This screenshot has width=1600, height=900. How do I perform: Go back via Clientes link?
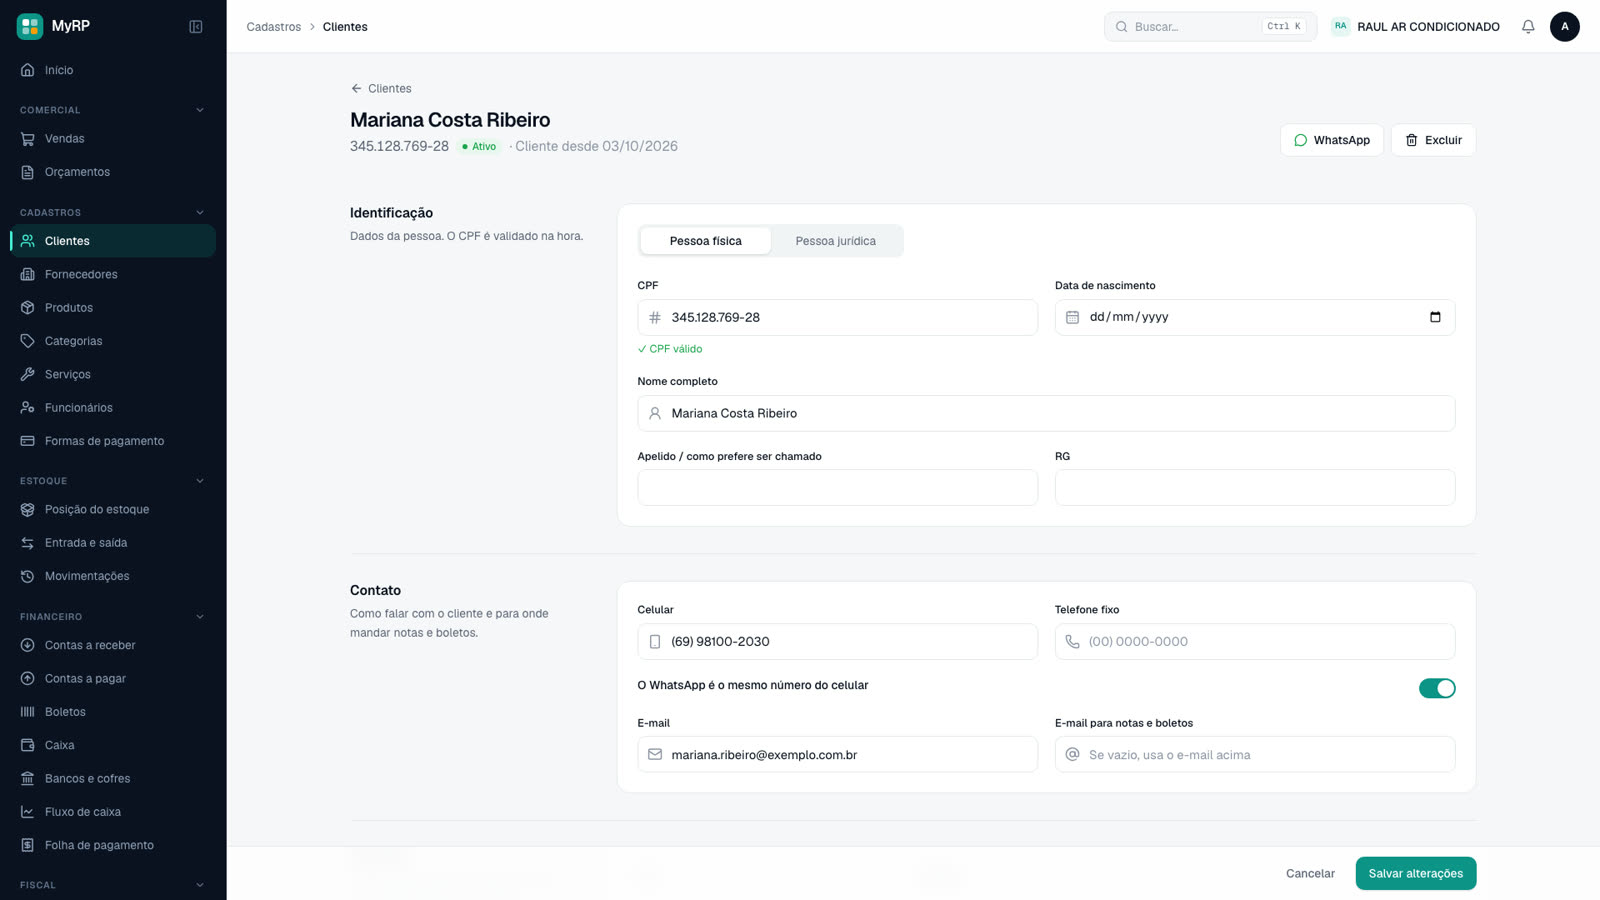point(381,89)
